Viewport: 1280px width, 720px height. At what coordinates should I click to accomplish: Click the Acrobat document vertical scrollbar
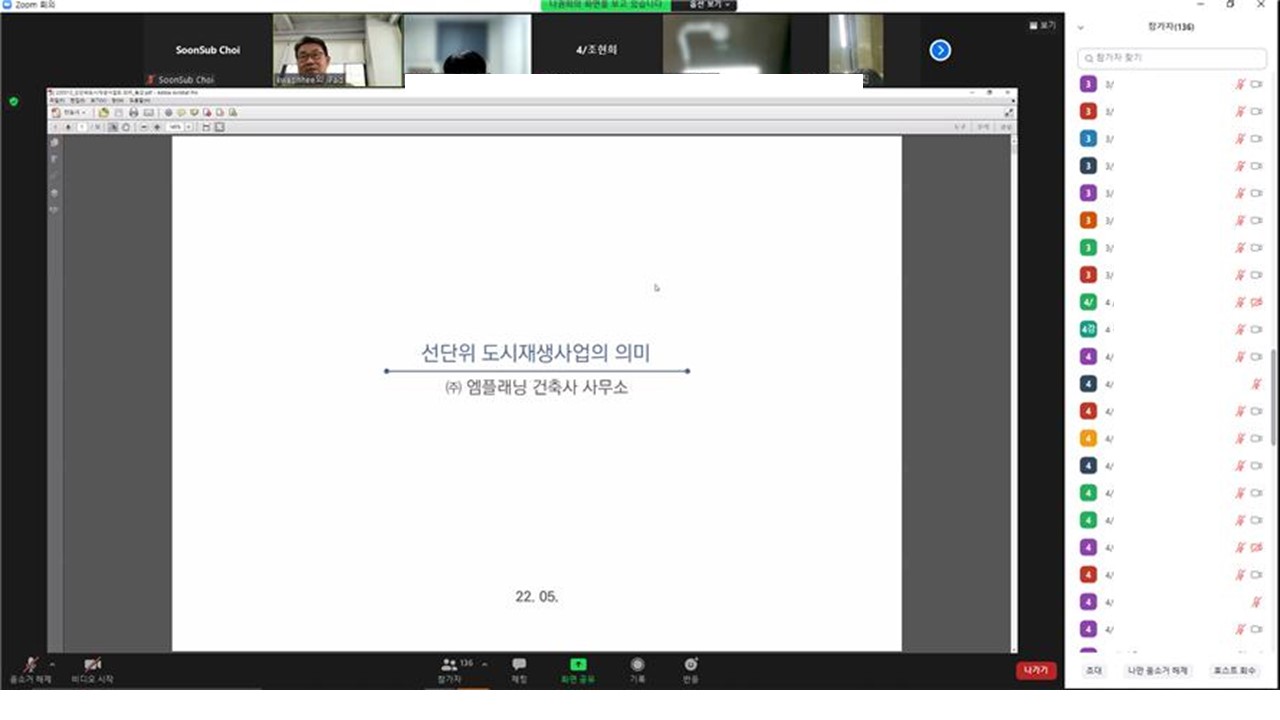coord(1012,394)
